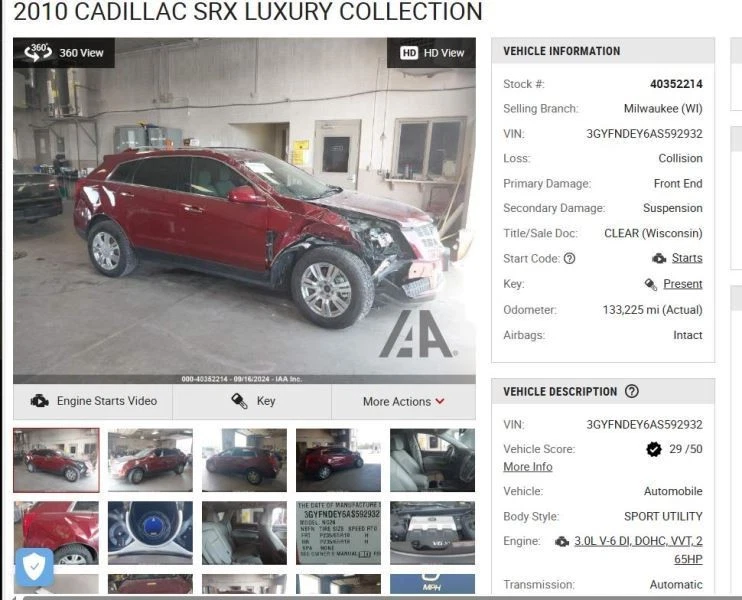Image resolution: width=742 pixels, height=600 pixels.
Task: Play the Engine Starts Video
Action: [93, 401]
